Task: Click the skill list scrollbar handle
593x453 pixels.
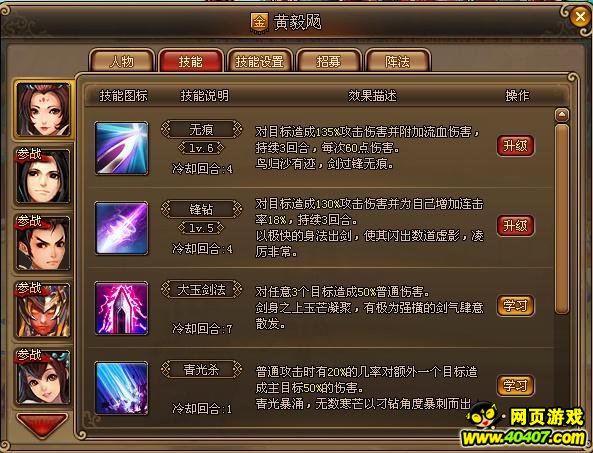Action: click(562, 219)
